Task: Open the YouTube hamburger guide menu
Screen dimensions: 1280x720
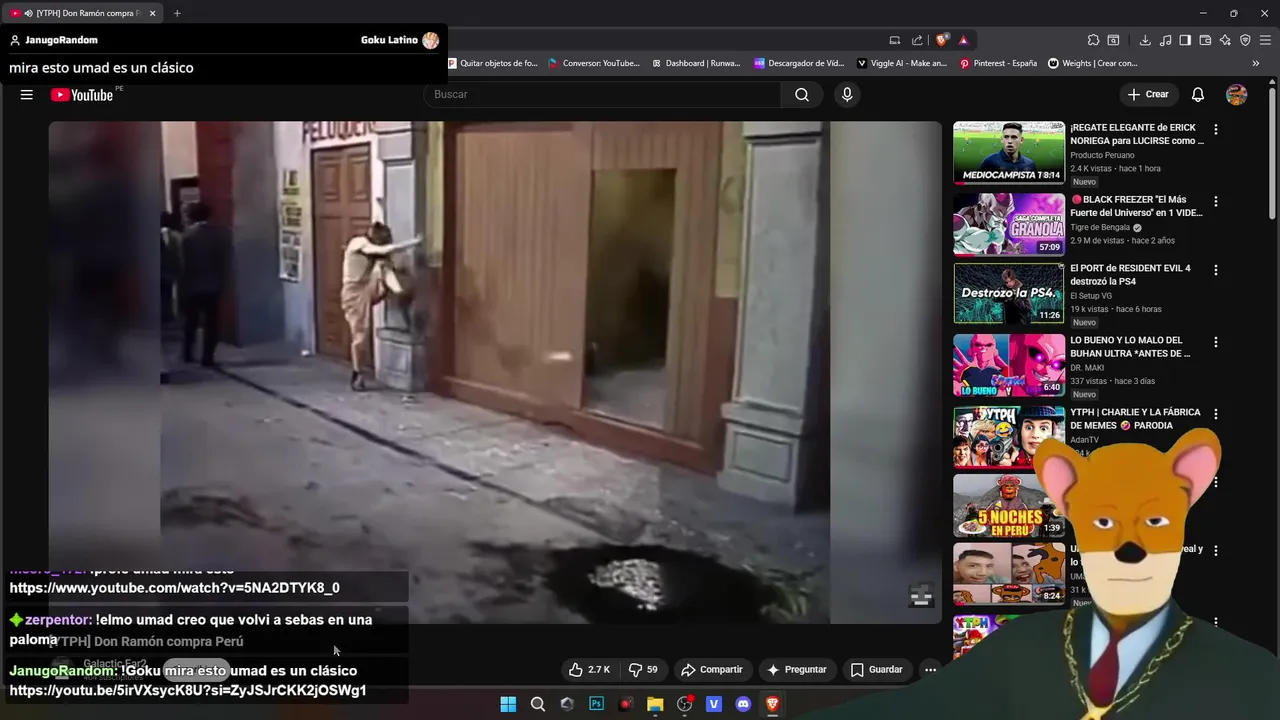Action: [x=27, y=95]
